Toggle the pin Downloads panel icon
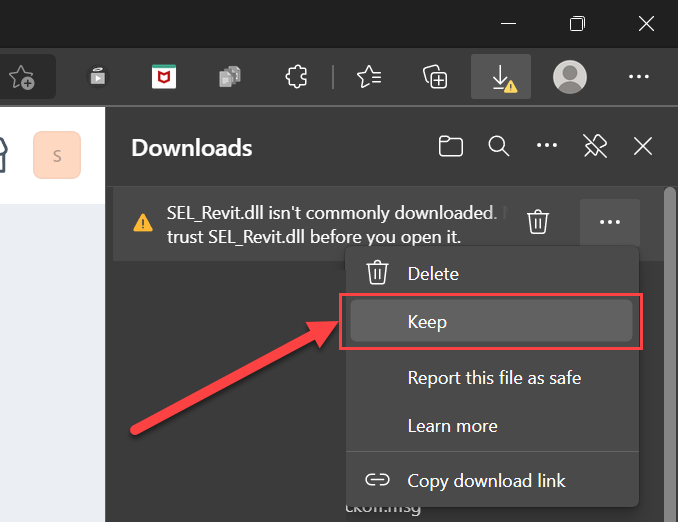 pos(595,146)
